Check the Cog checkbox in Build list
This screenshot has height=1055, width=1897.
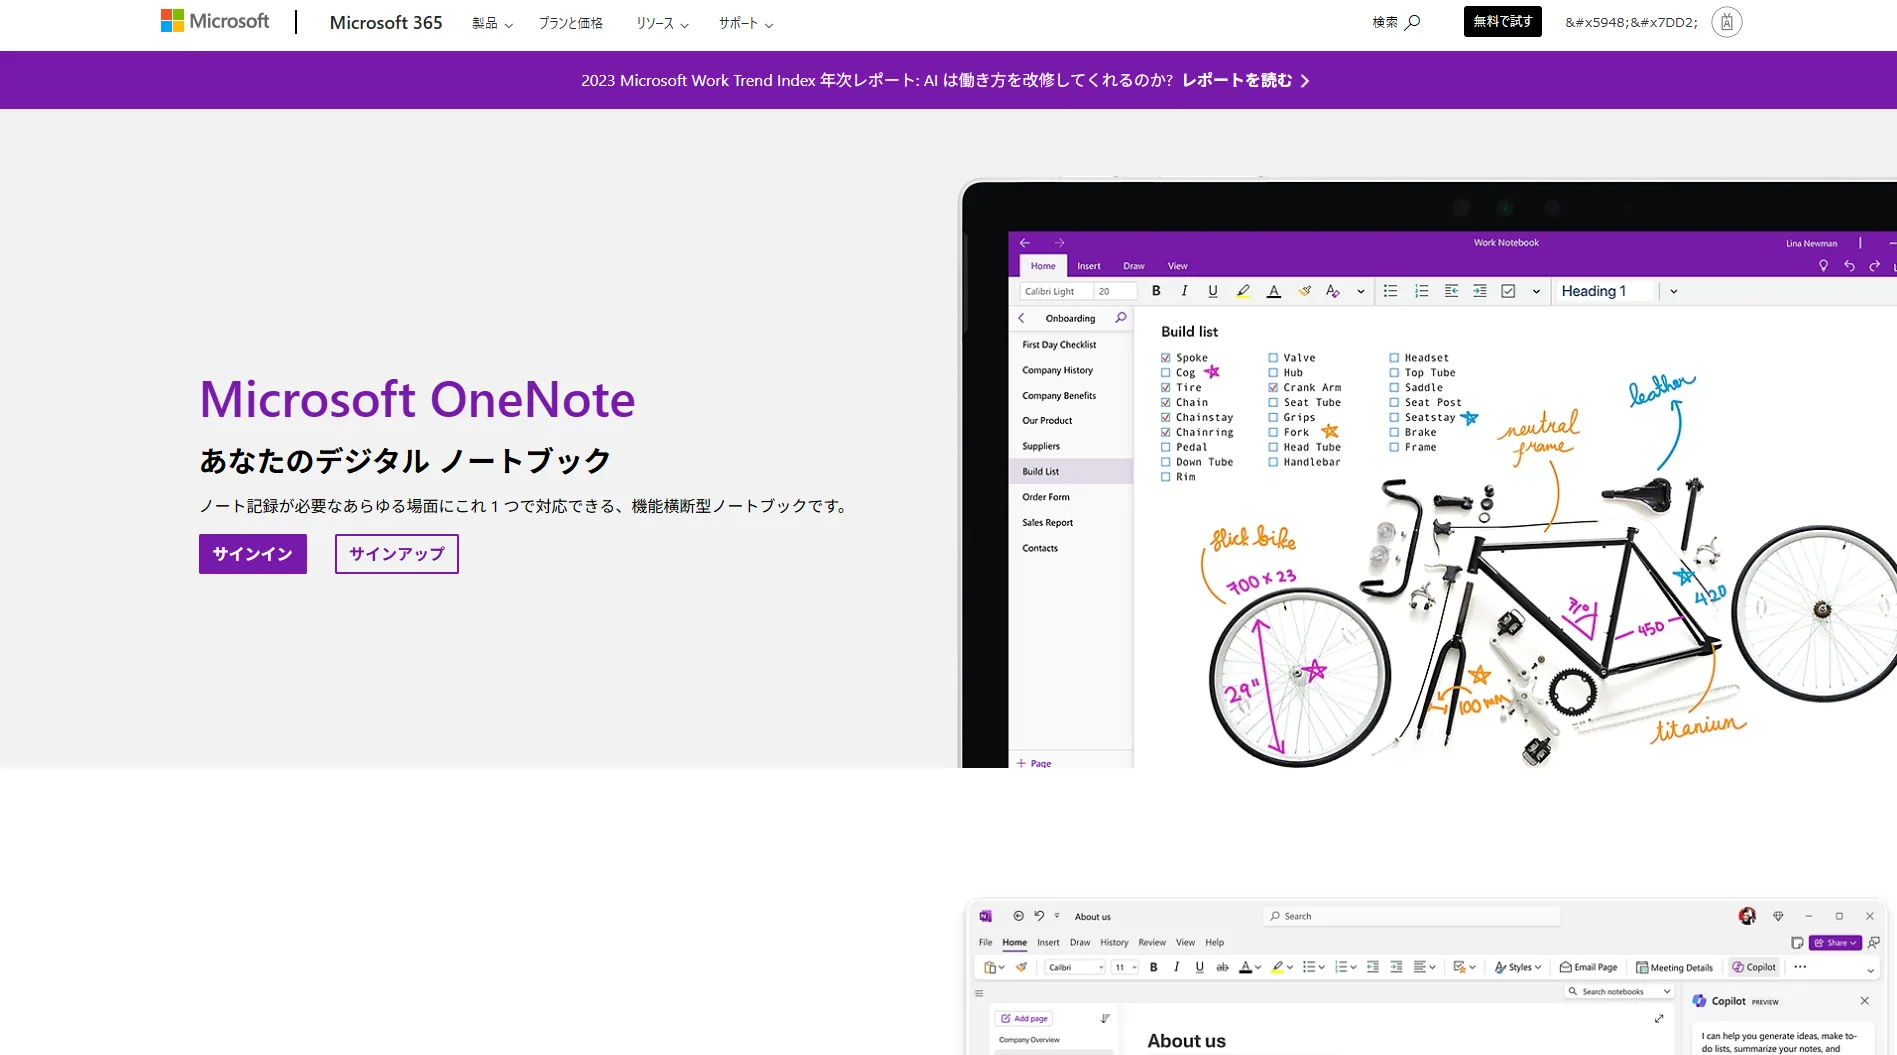click(1166, 372)
